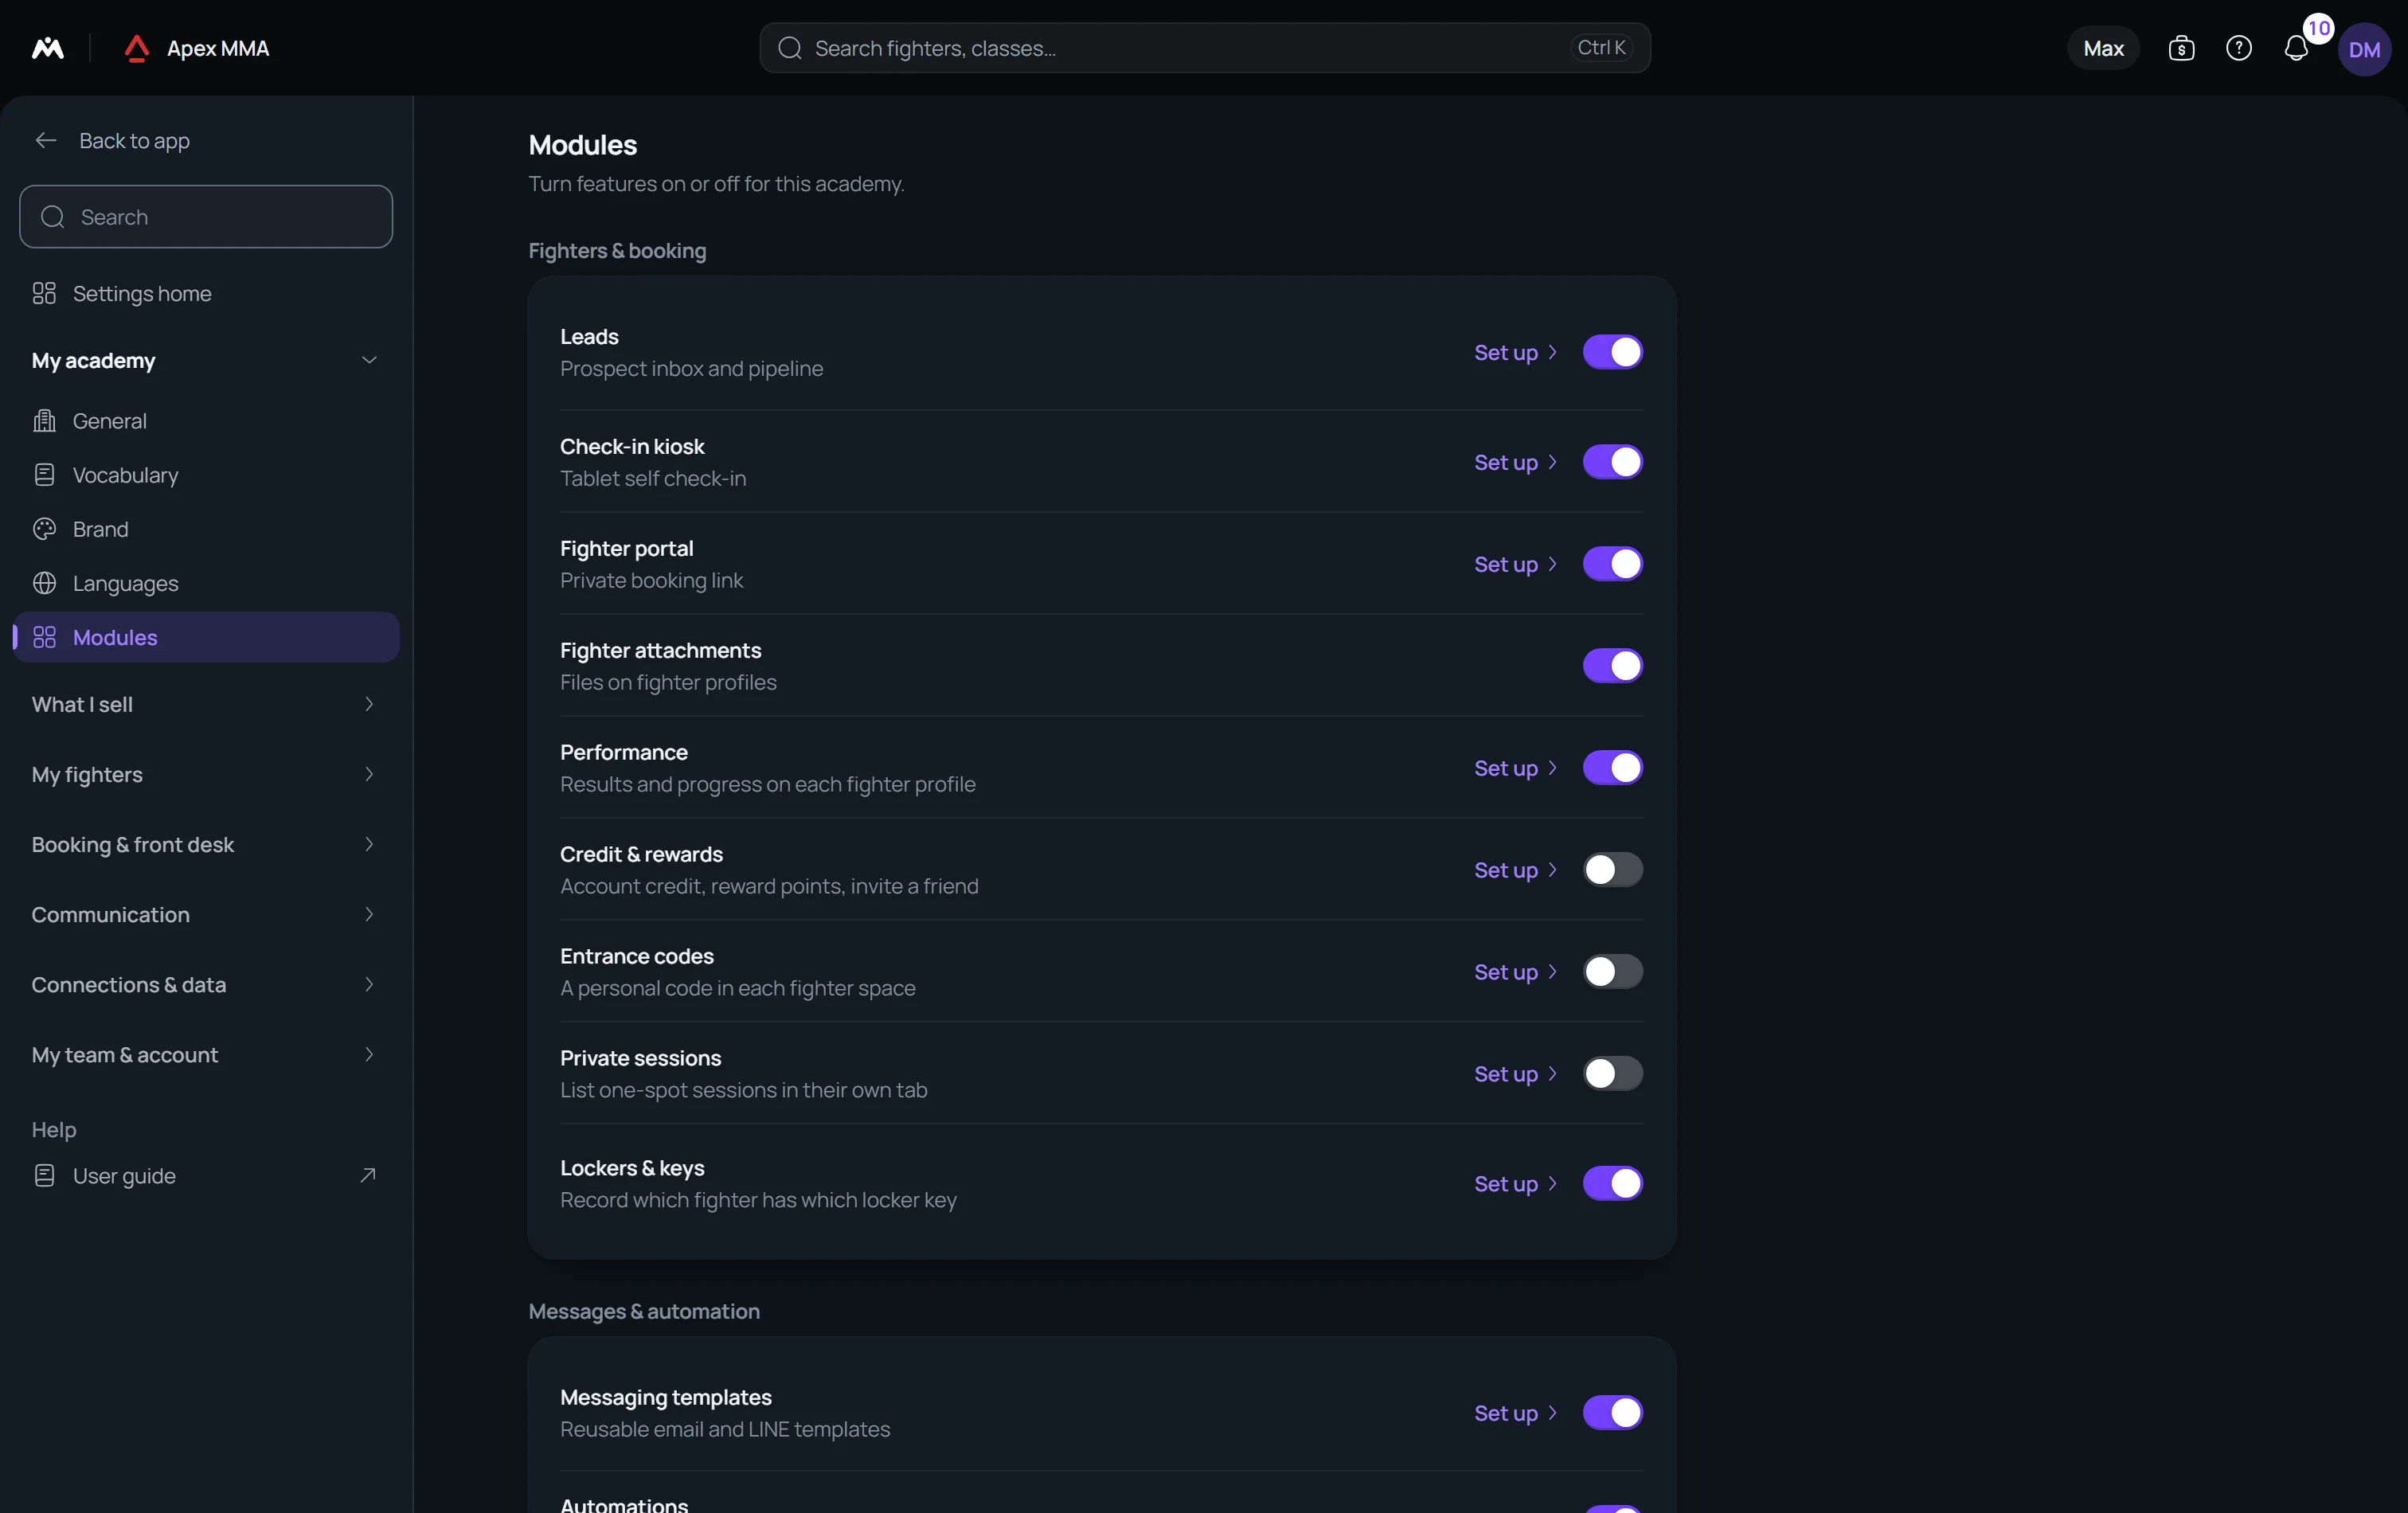Open the DM user avatar menu
This screenshot has width=2408, height=1513.
click(2364, 49)
